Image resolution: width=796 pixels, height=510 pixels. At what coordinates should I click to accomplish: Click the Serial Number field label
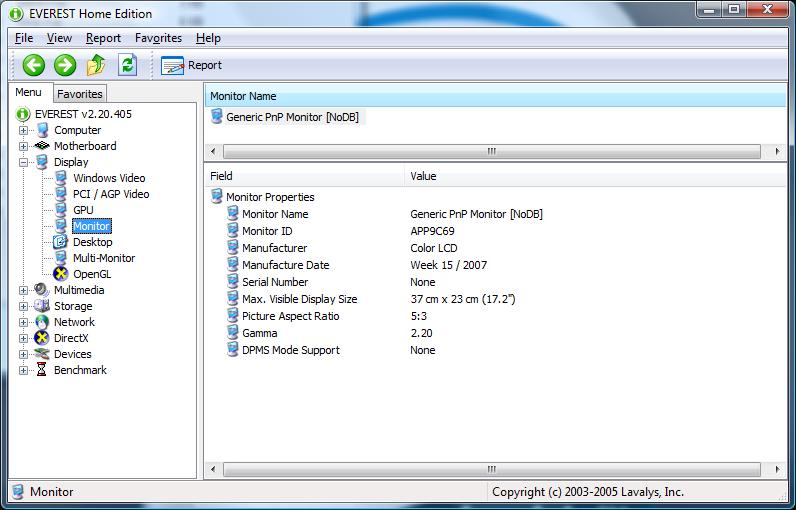pyautogui.click(x=275, y=282)
